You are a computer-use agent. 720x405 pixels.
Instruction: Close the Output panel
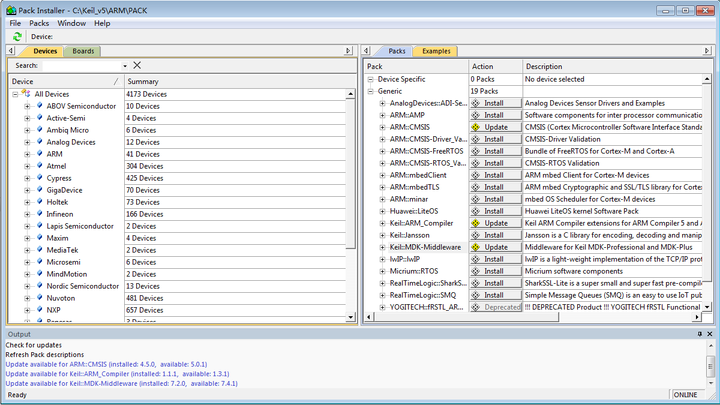coord(709,334)
